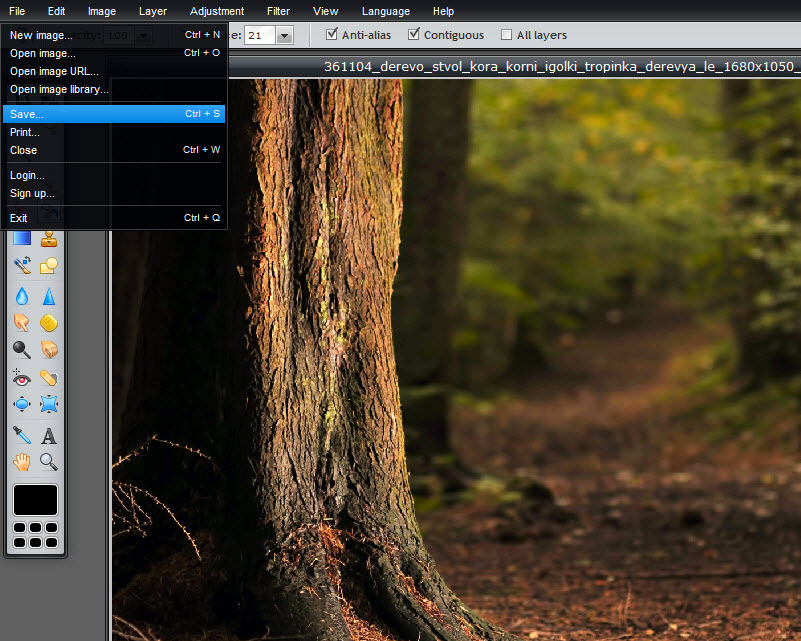The height and width of the screenshot is (641, 801).
Task: Select the Sharpen cone tool
Action: (49, 296)
